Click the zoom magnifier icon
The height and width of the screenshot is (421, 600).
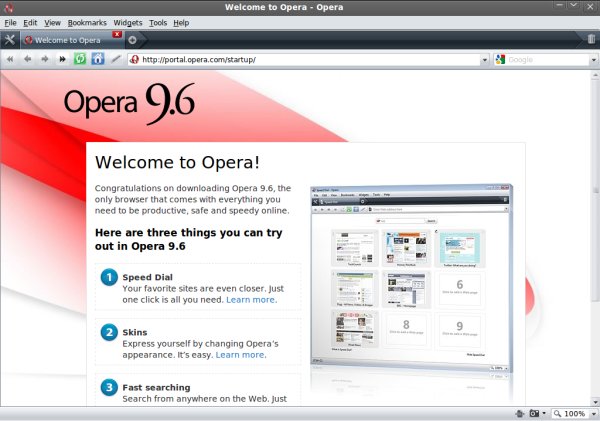click(x=558, y=413)
